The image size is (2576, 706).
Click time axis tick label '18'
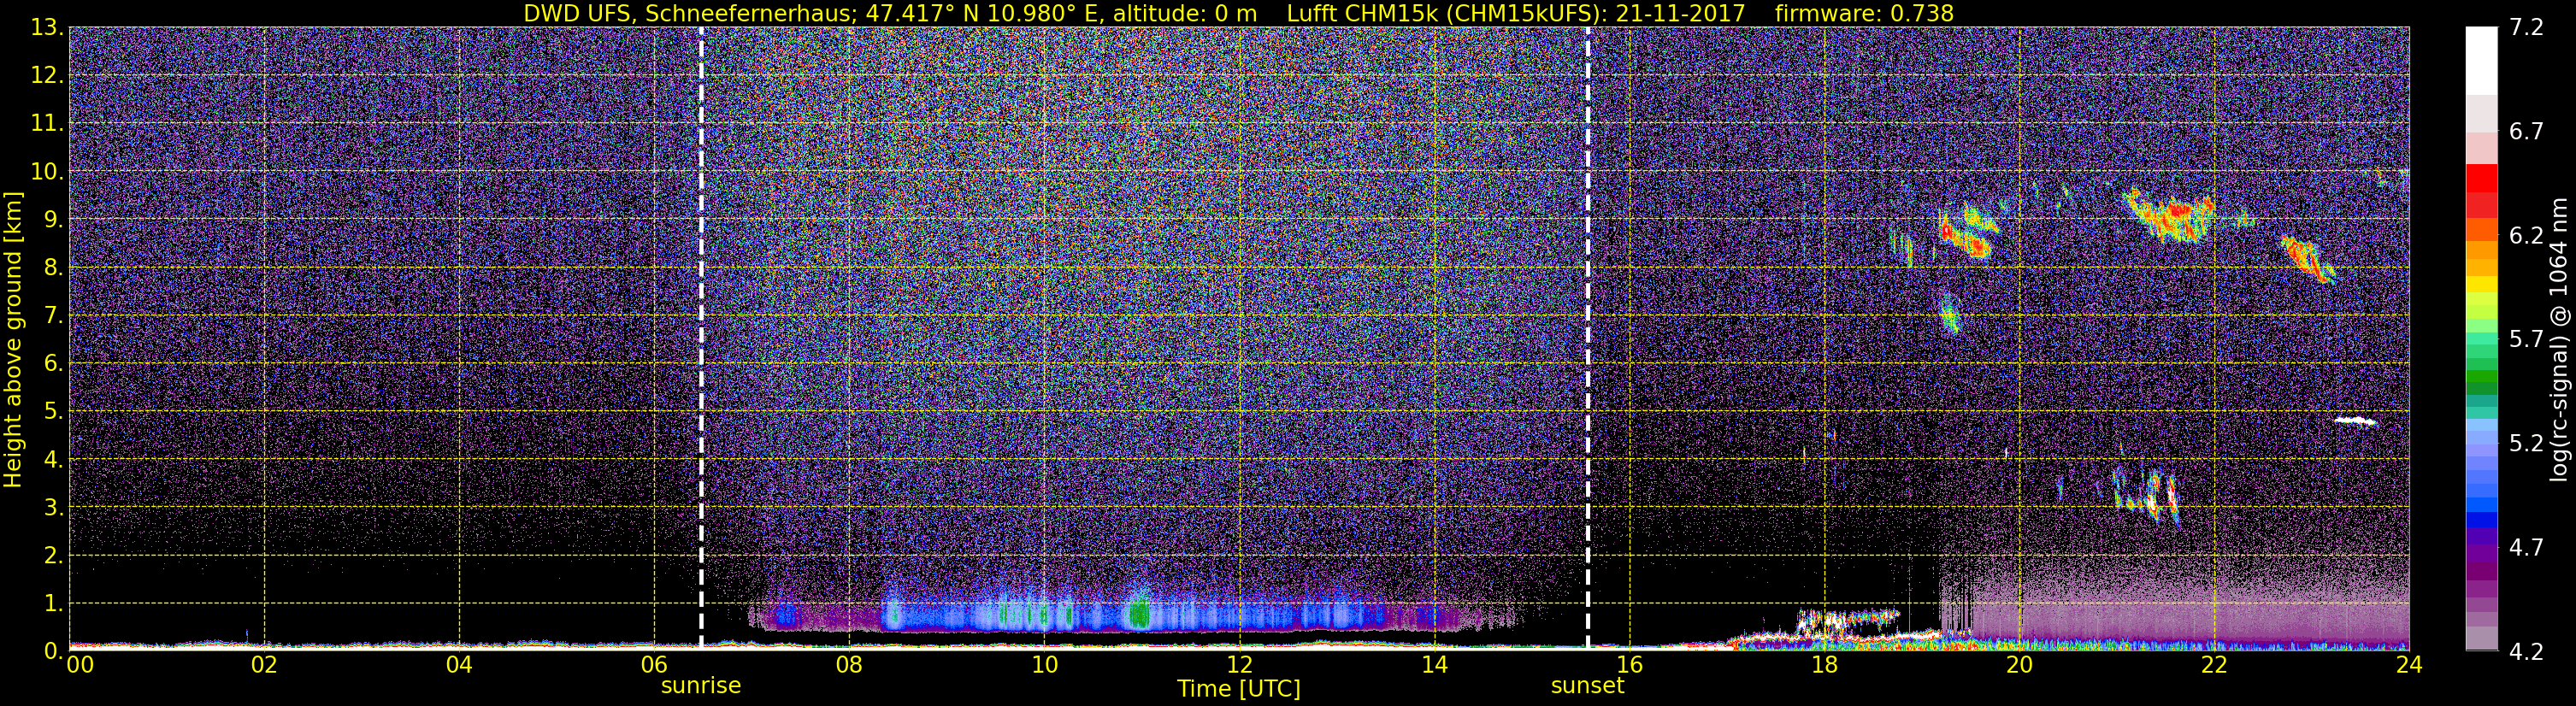1824,666
